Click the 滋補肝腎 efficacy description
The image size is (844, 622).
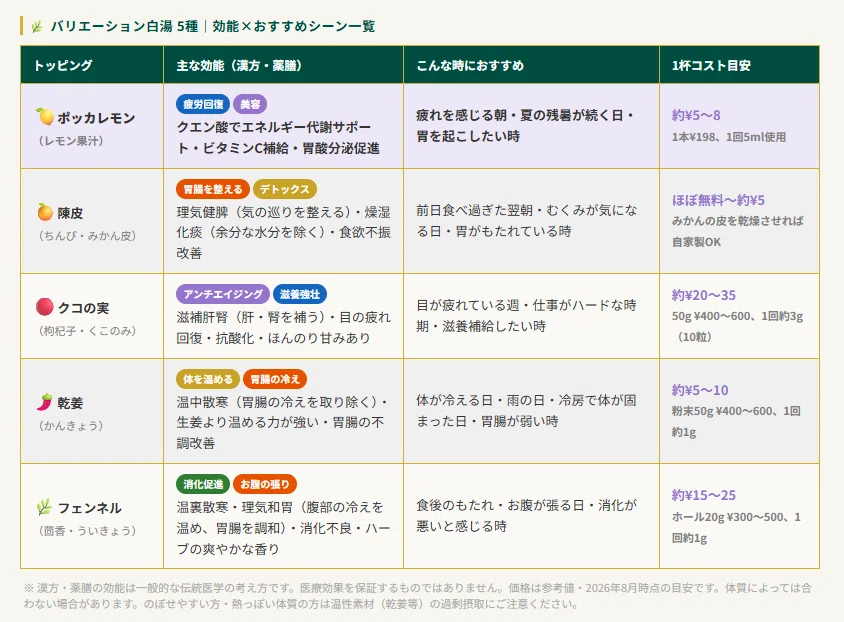click(284, 327)
